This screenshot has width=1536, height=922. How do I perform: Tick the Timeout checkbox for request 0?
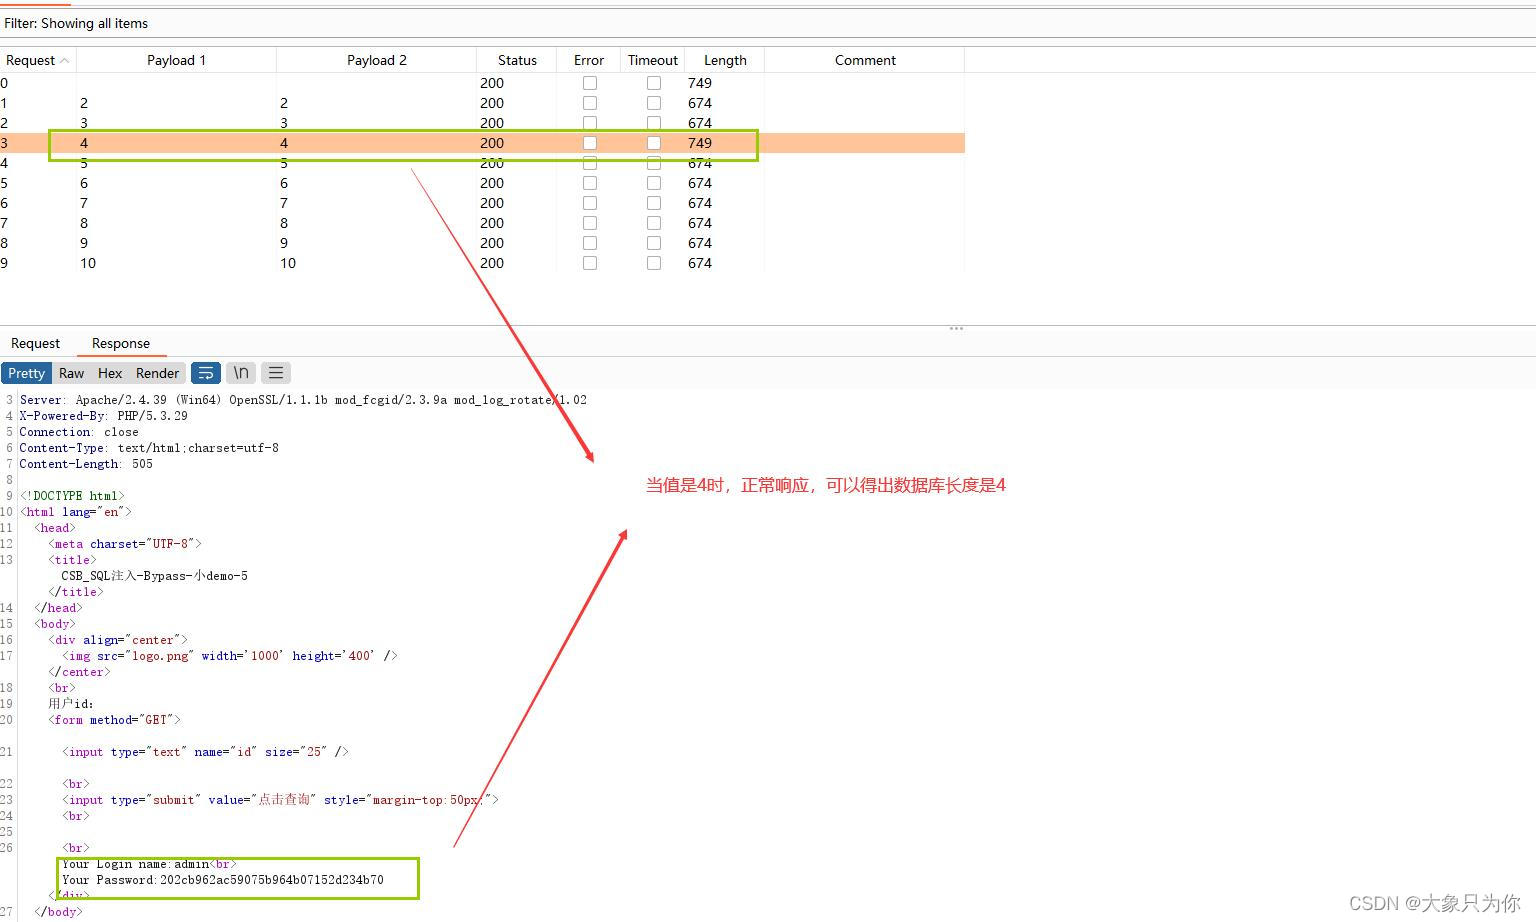pos(654,83)
